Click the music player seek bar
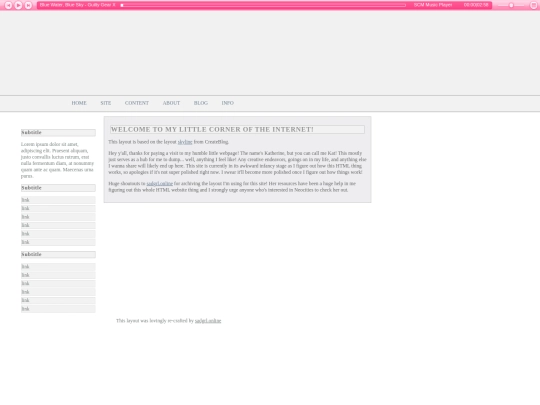This screenshot has height=405, width=540. click(263, 5)
